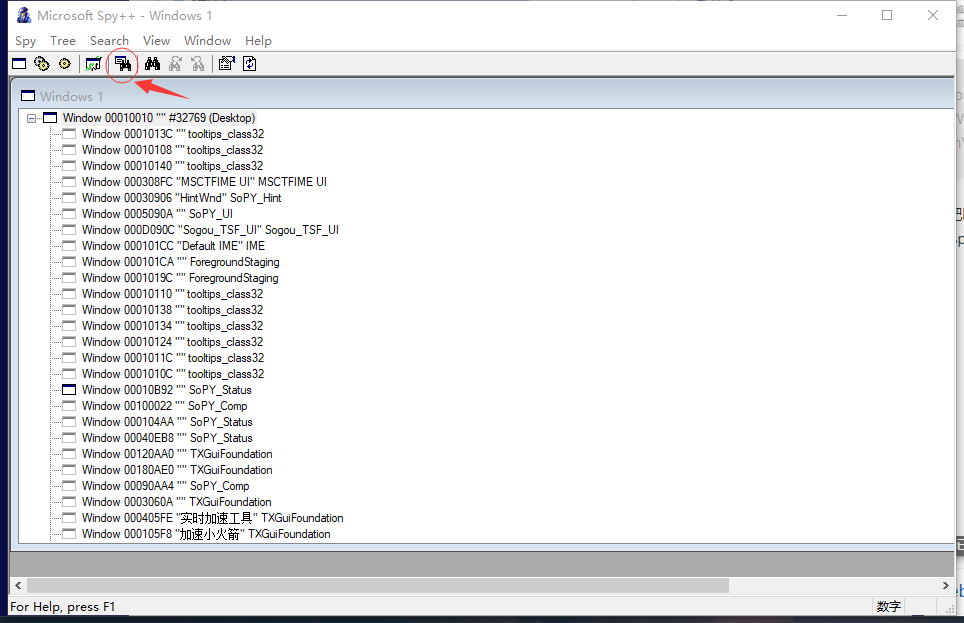This screenshot has height=623, width=964.
Task: Select Window 00040EB8 SoPY_Status row
Action: [x=167, y=438]
